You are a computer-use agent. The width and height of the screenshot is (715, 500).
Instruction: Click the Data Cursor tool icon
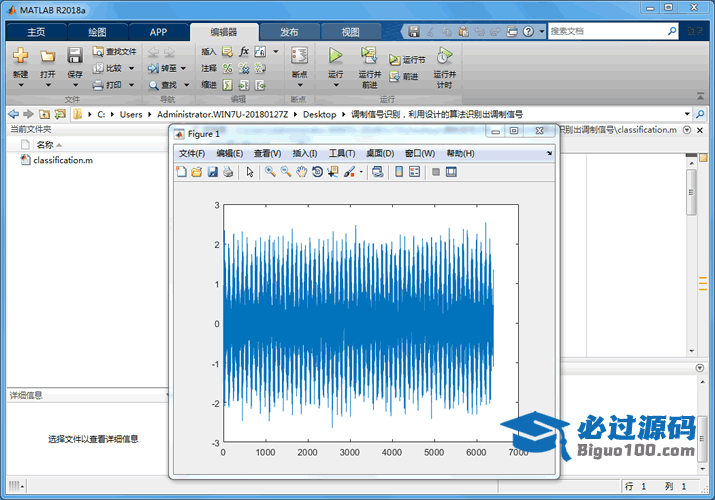click(332, 172)
